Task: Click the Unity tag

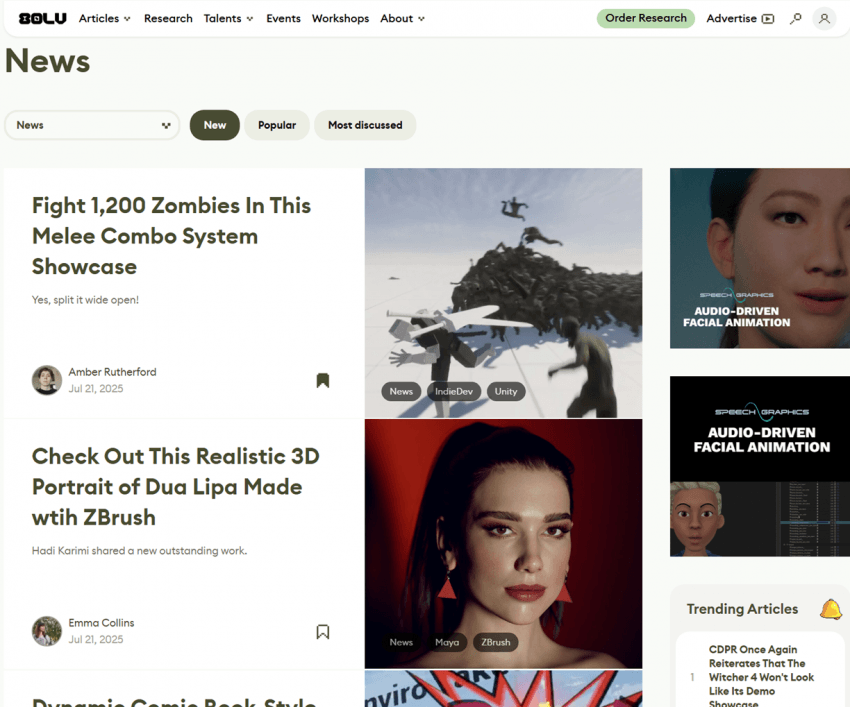Action: (506, 391)
